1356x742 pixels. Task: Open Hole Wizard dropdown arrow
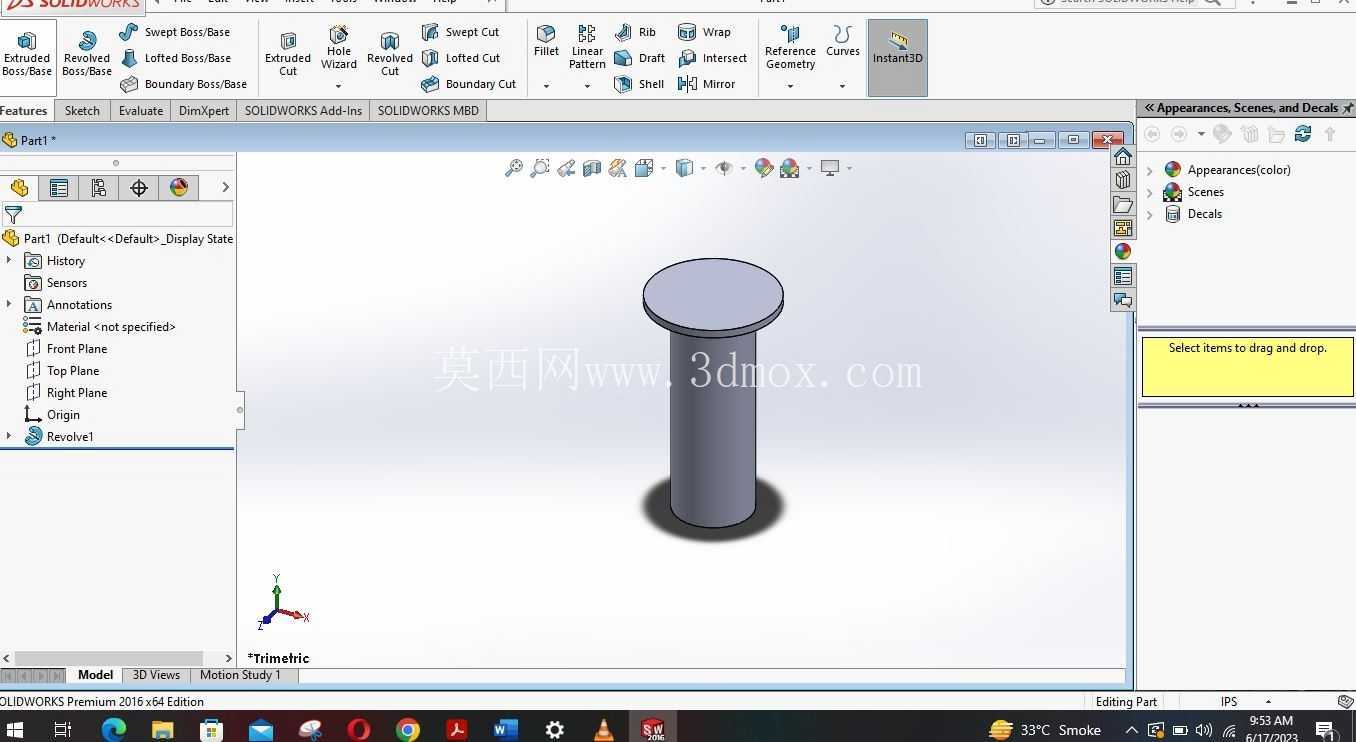click(339, 86)
